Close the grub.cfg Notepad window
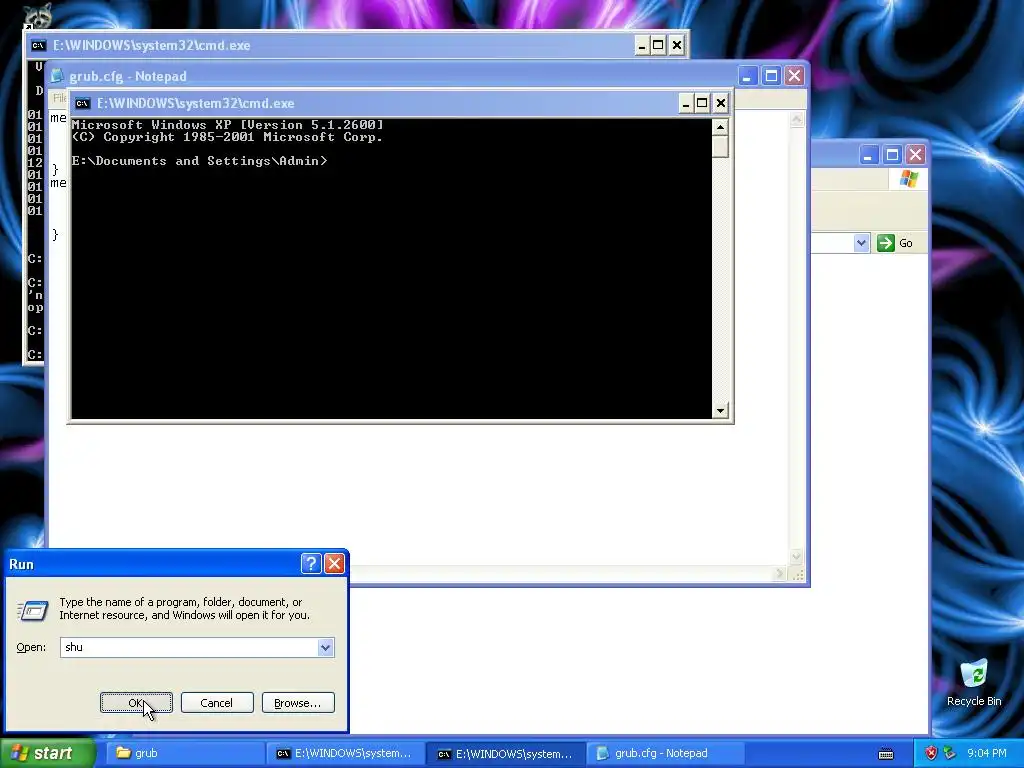 tap(794, 76)
